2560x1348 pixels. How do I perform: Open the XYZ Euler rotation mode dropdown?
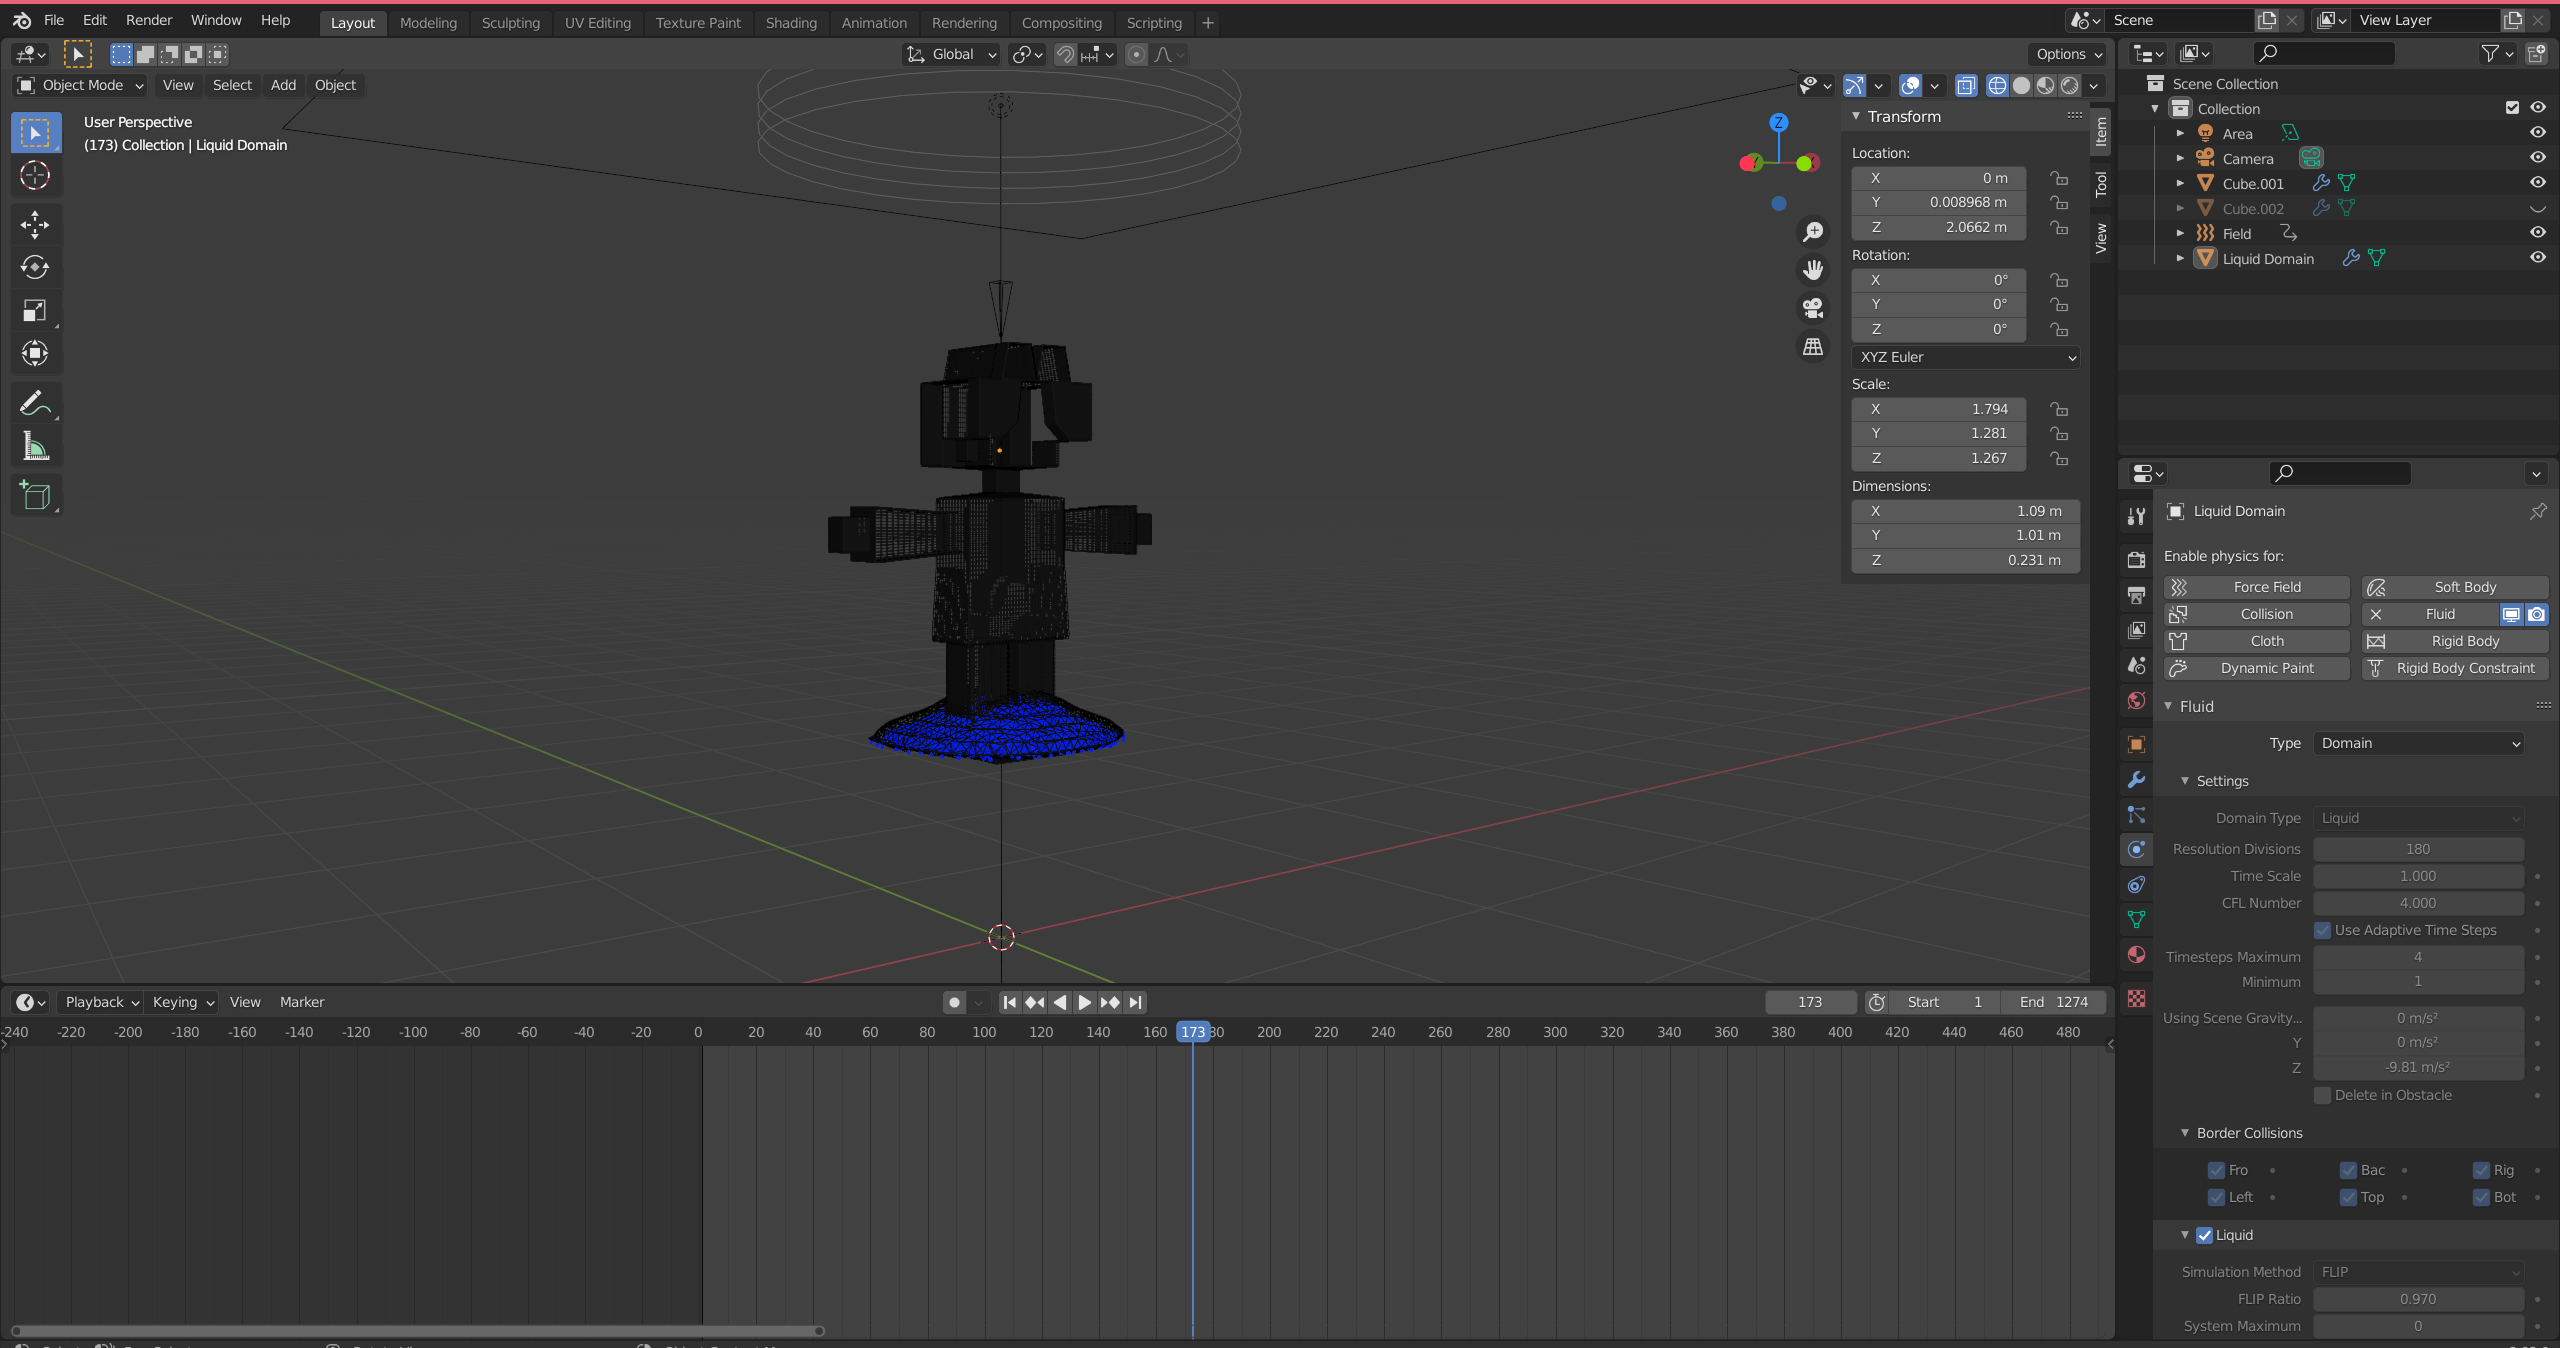1966,357
